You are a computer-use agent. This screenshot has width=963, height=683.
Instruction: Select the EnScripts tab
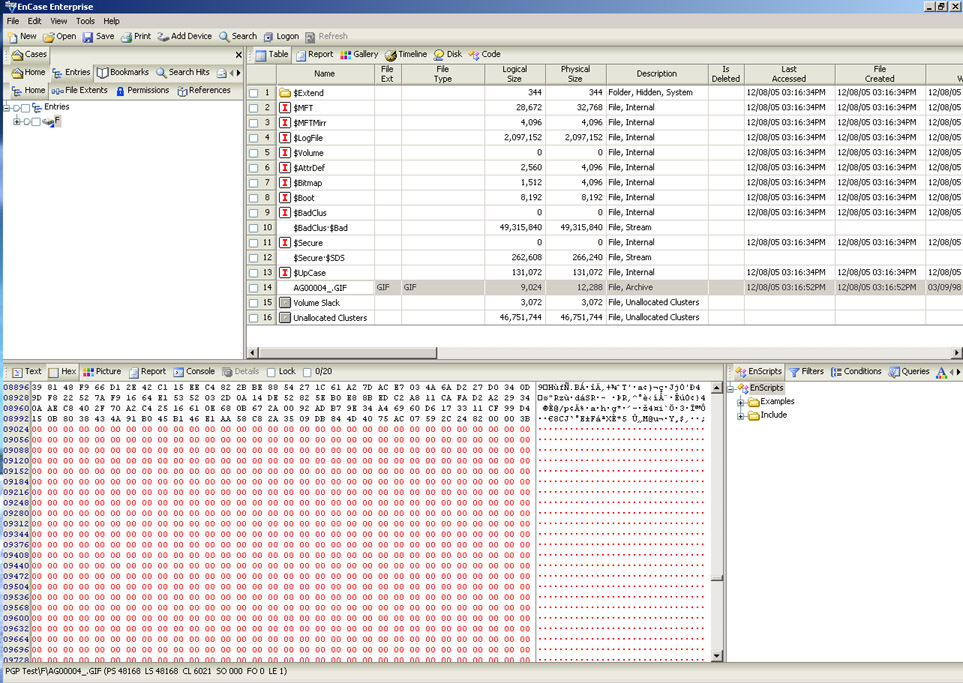758,372
